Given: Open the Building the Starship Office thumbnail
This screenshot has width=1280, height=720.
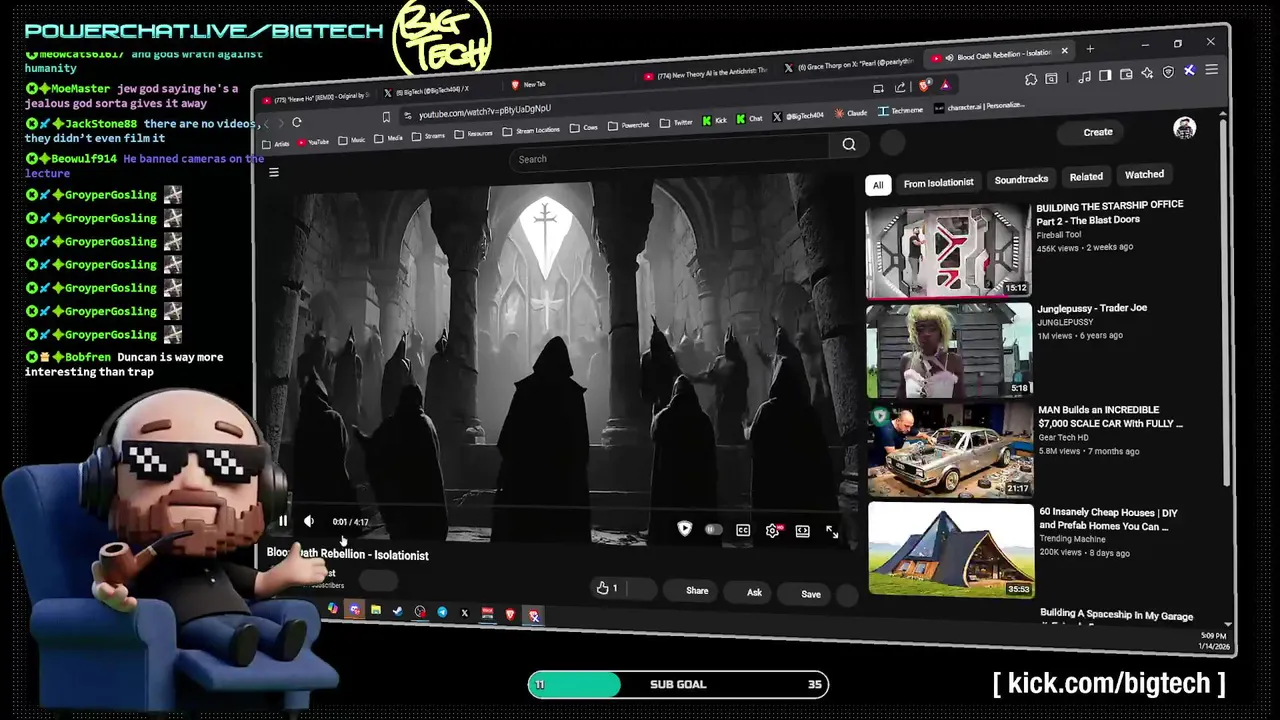Looking at the screenshot, I should (x=948, y=252).
